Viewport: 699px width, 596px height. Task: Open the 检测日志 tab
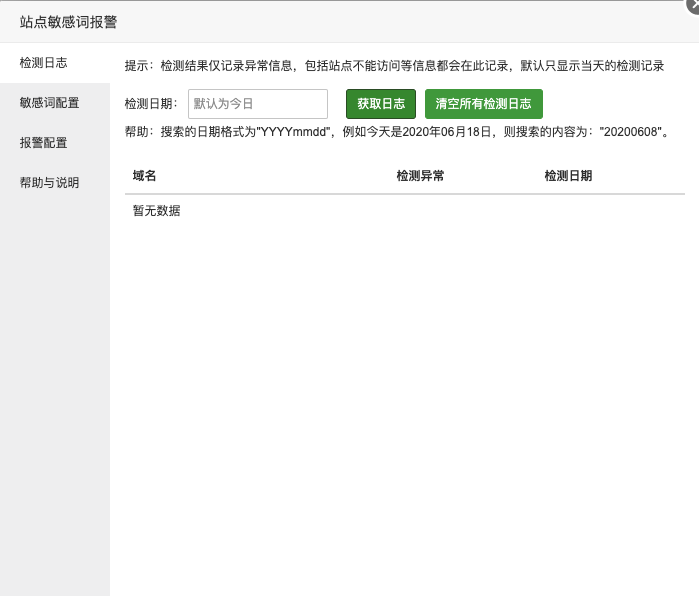[54, 63]
